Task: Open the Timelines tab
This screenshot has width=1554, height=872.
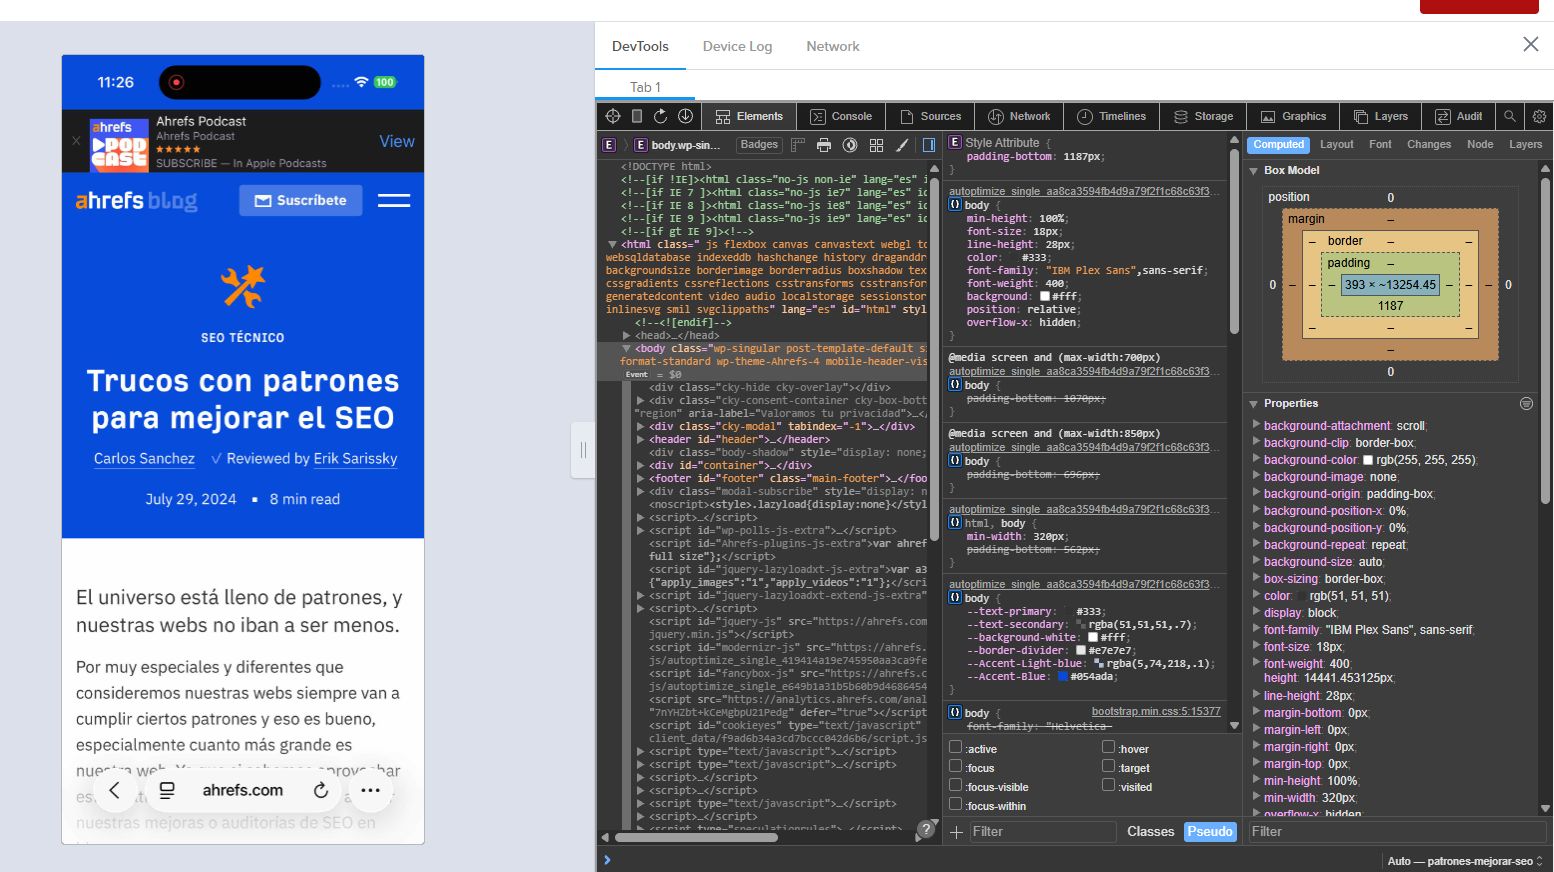Action: [1111, 116]
